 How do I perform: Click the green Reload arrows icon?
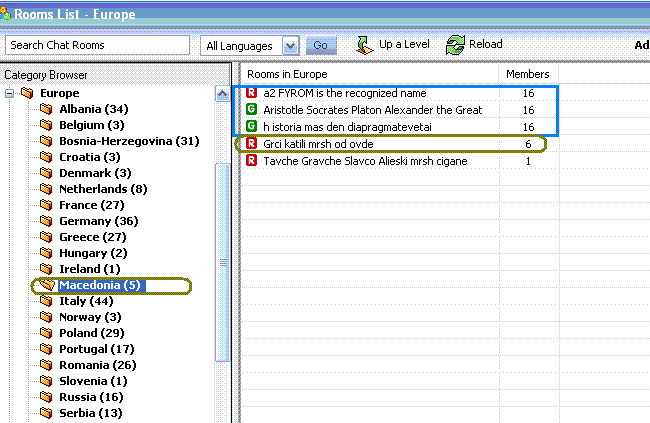[455, 45]
